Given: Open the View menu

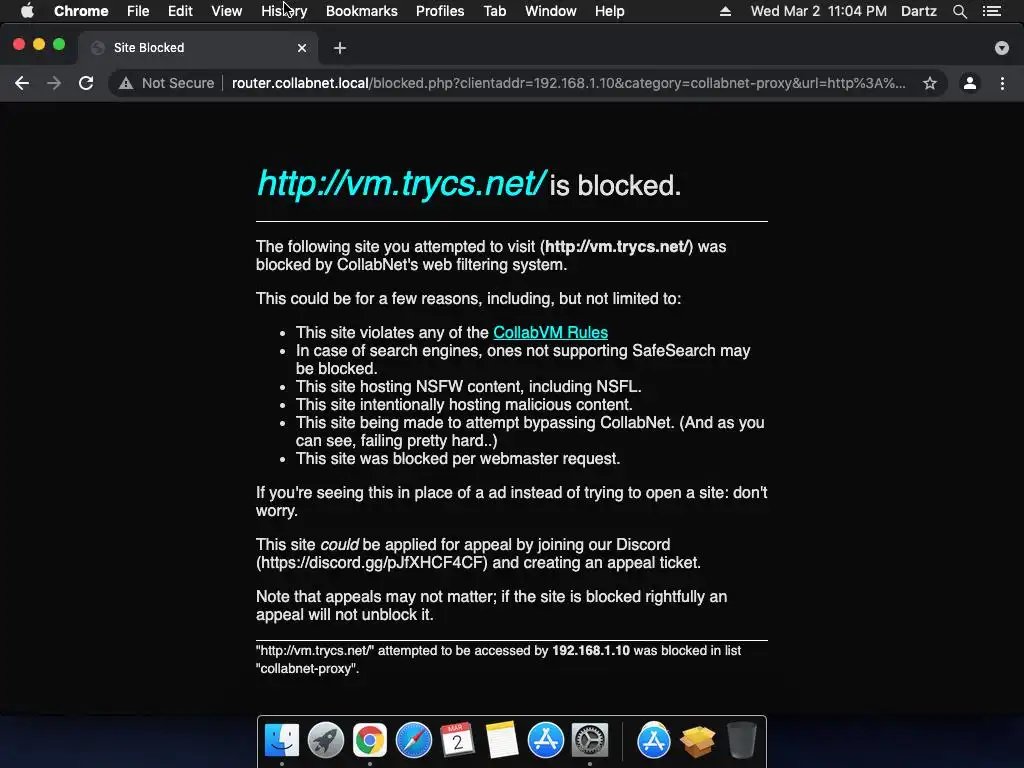Looking at the screenshot, I should (227, 11).
